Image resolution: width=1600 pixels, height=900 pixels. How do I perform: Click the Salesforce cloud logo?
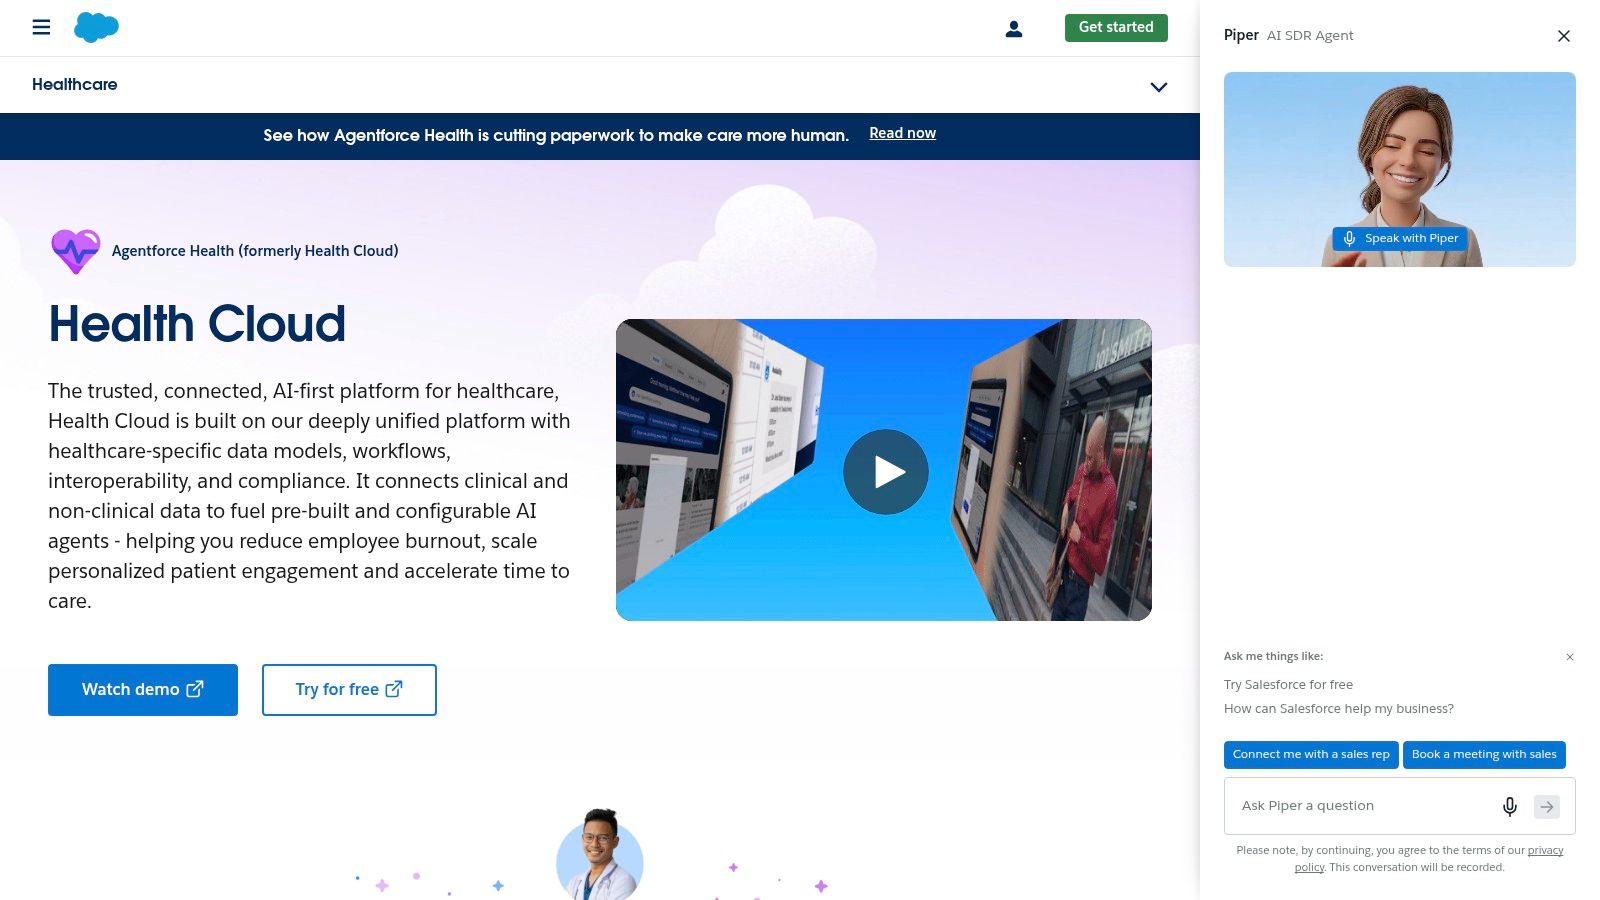(96, 27)
